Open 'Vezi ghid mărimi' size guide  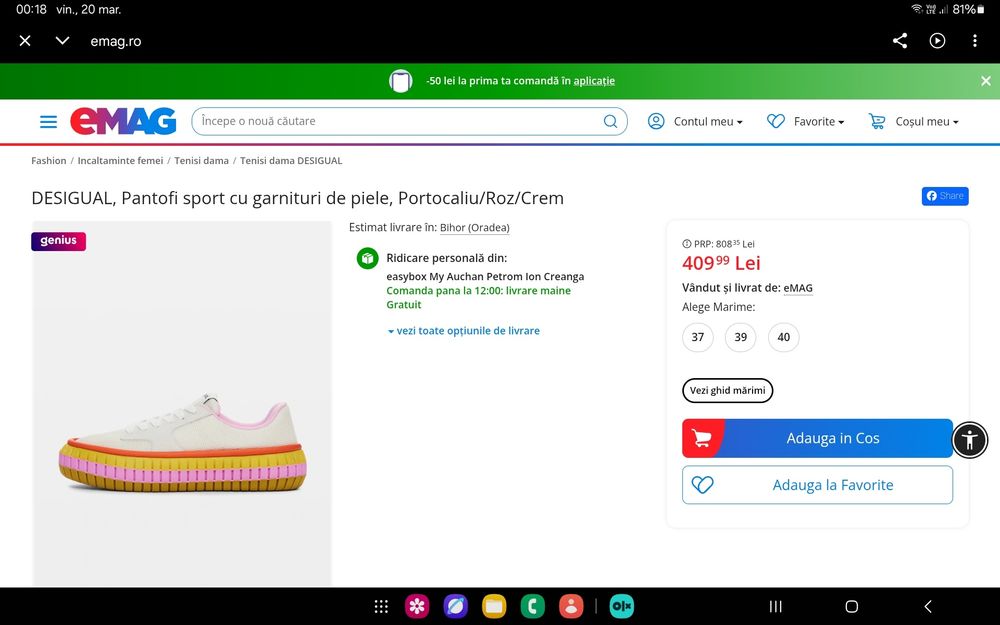click(x=728, y=390)
